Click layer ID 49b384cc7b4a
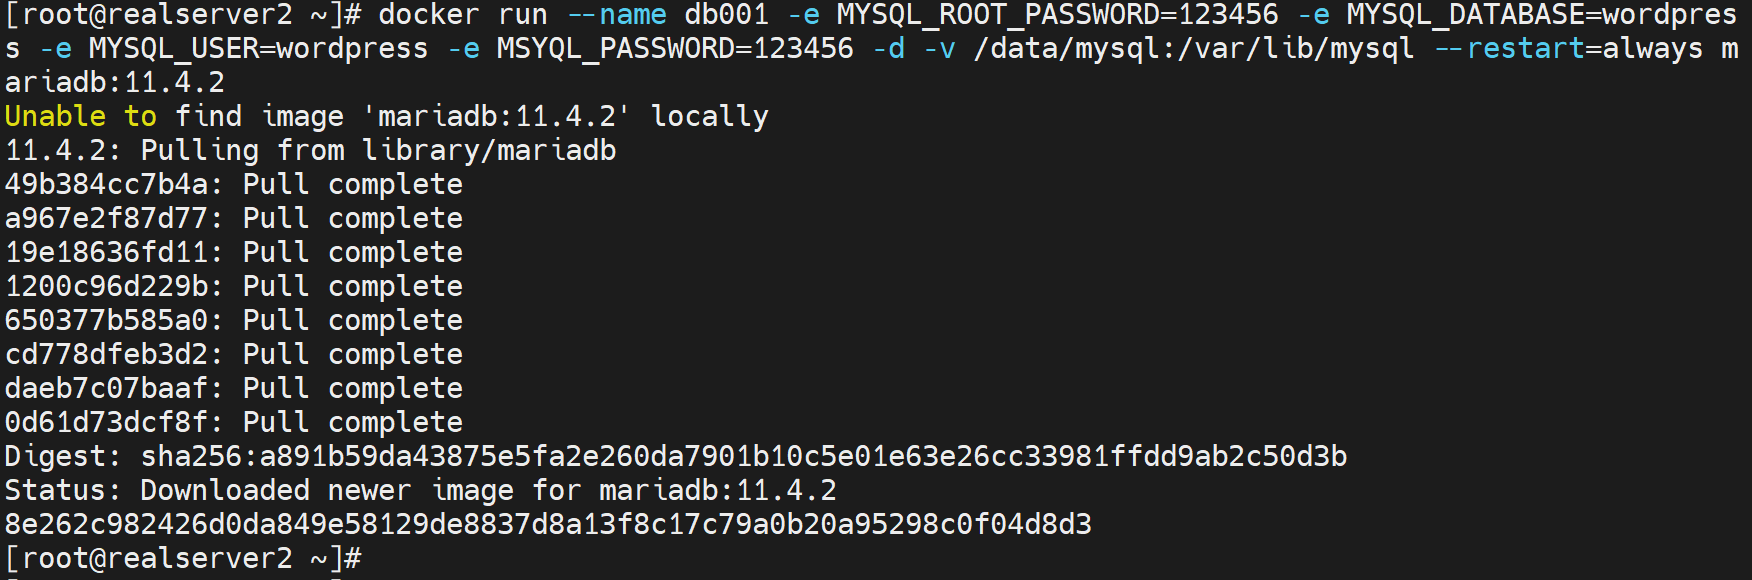The width and height of the screenshot is (1752, 580). [107, 185]
